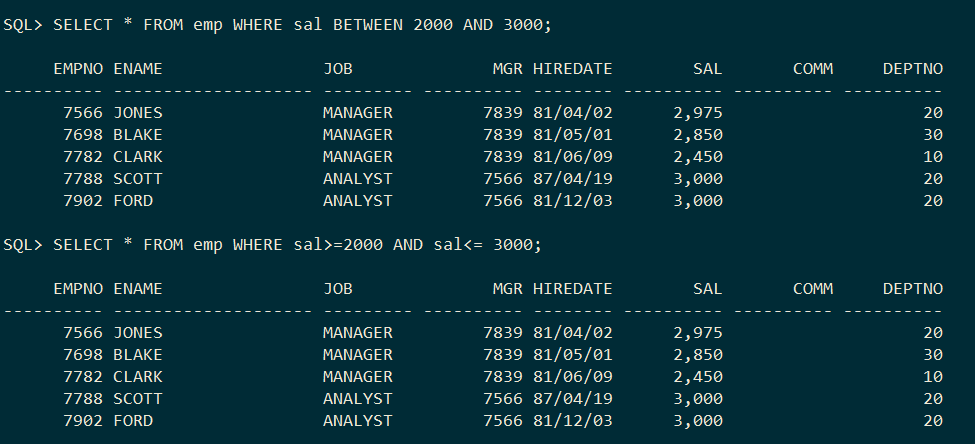
Task: Click salary 2,450 in the BETWEEN query results
Action: click(x=698, y=157)
